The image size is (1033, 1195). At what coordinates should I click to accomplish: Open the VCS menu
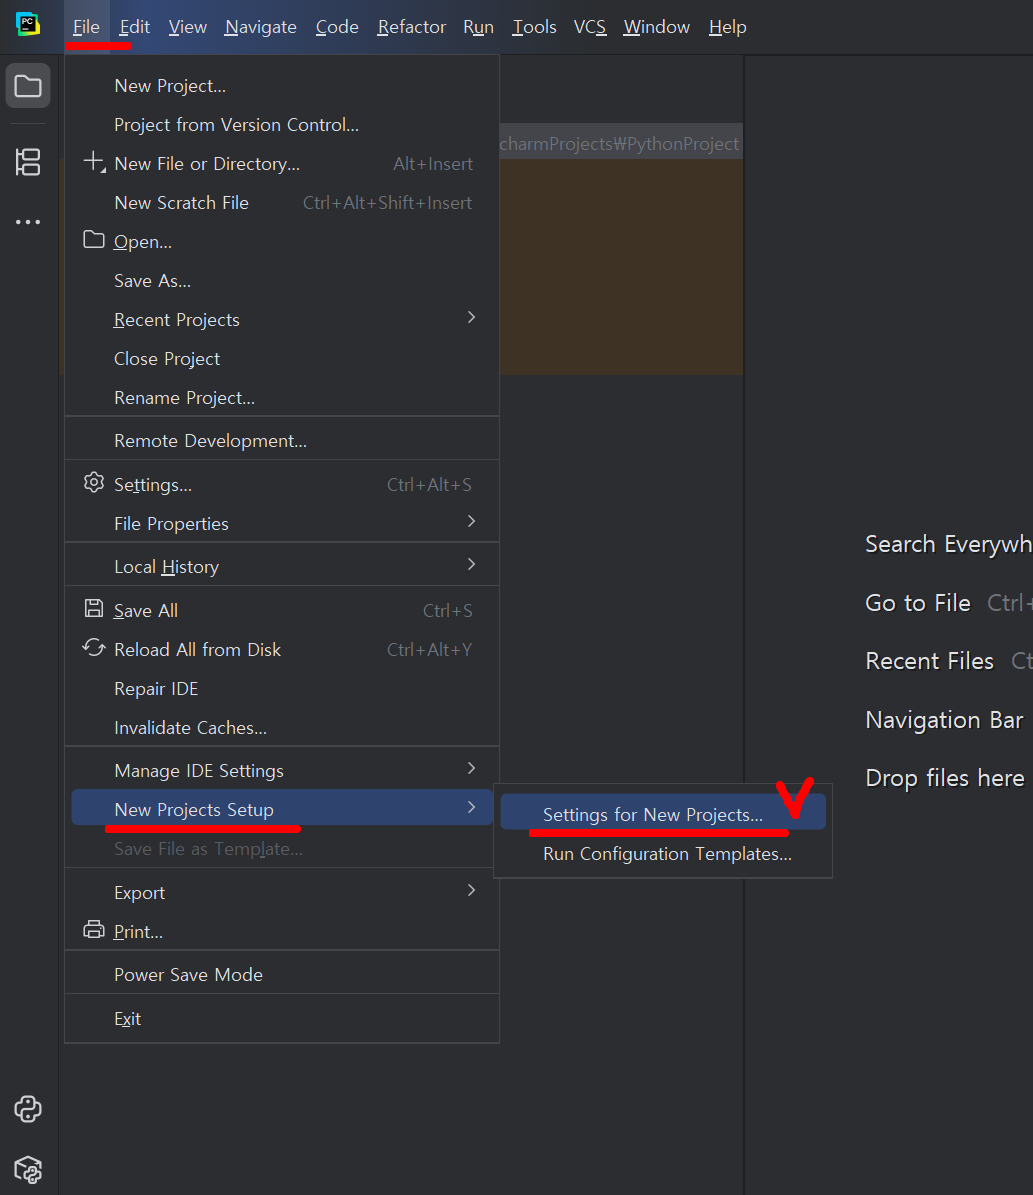coord(590,27)
